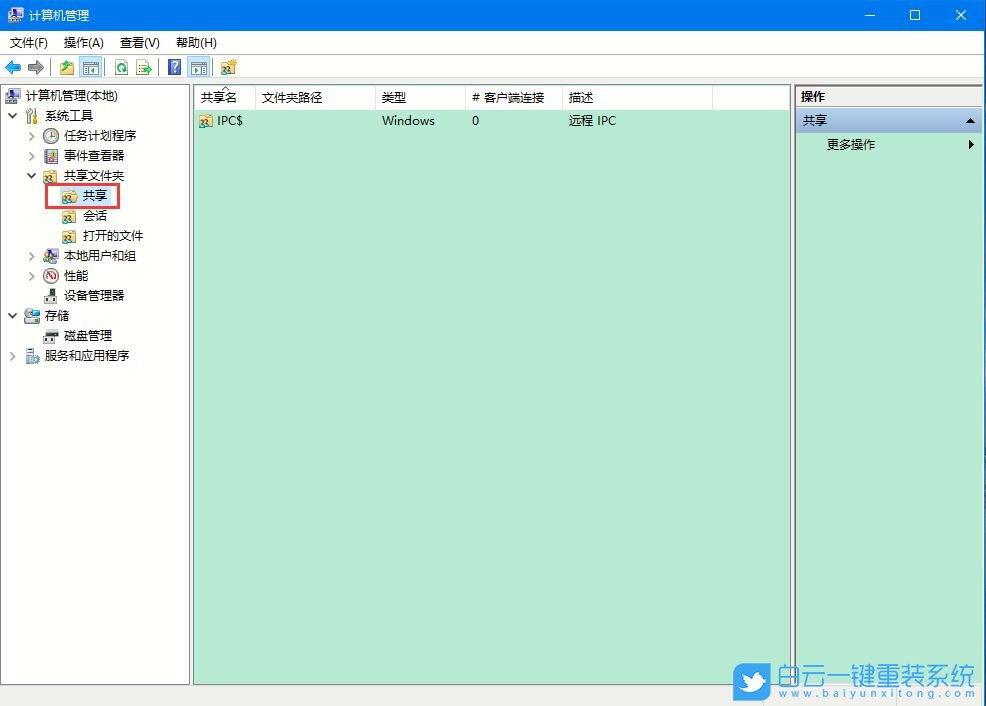Viewport: 986px width, 706px height.
Task: Click the blue Back arrow in toolbar
Action: click(13, 68)
